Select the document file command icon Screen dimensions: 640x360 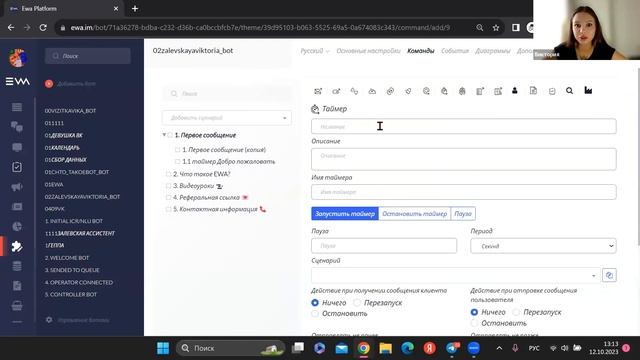point(533,91)
